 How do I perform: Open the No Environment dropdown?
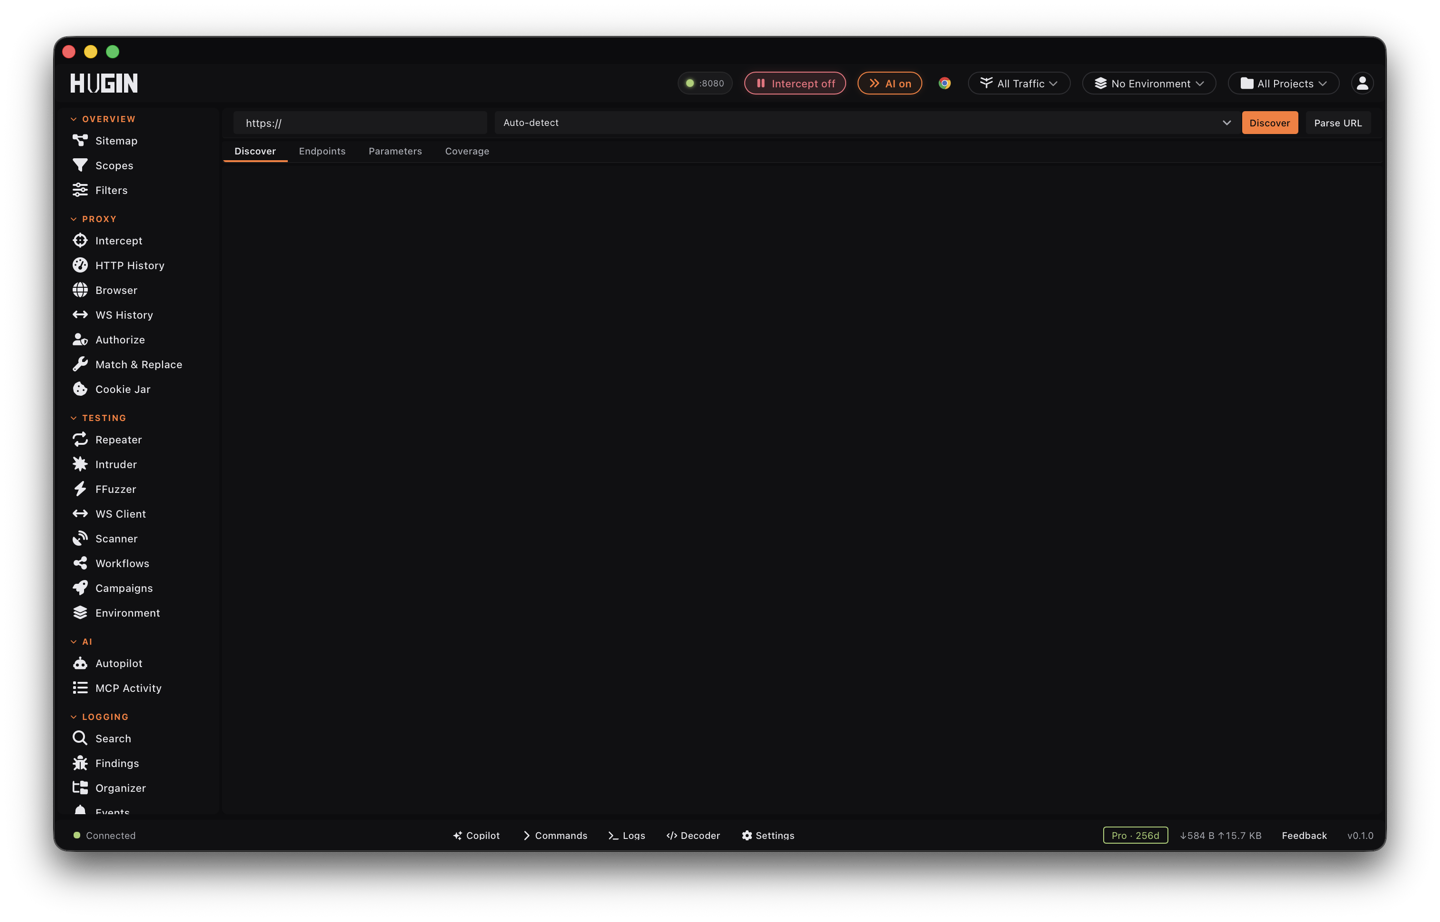click(x=1149, y=83)
